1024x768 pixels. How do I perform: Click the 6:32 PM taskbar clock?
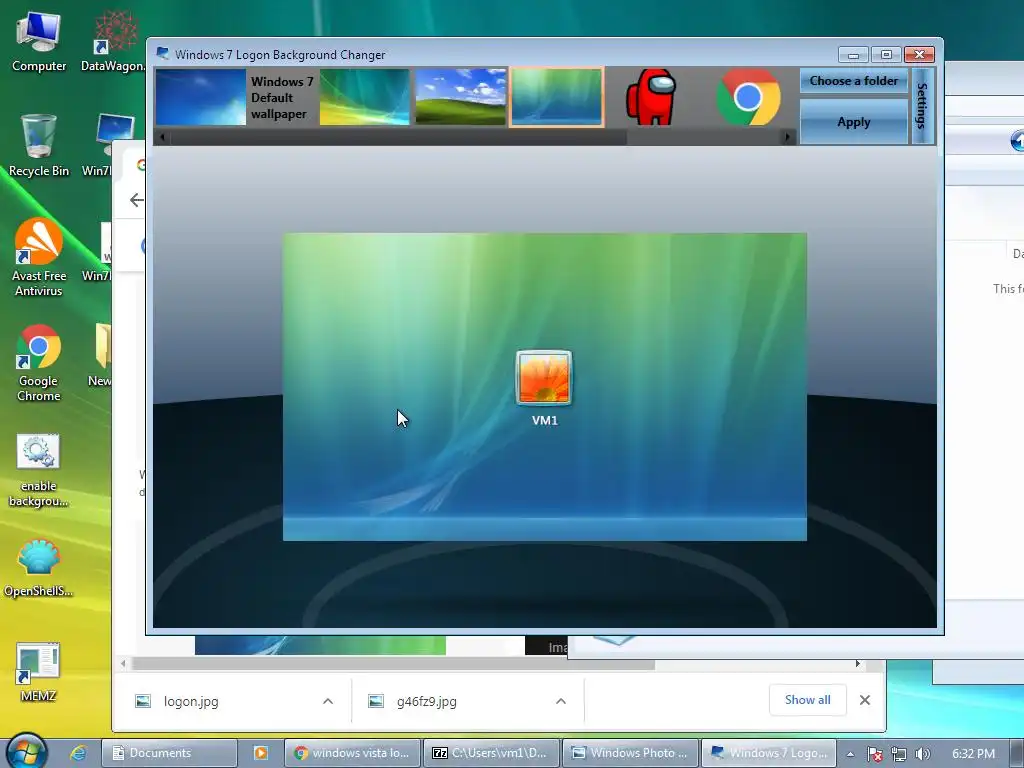point(973,754)
